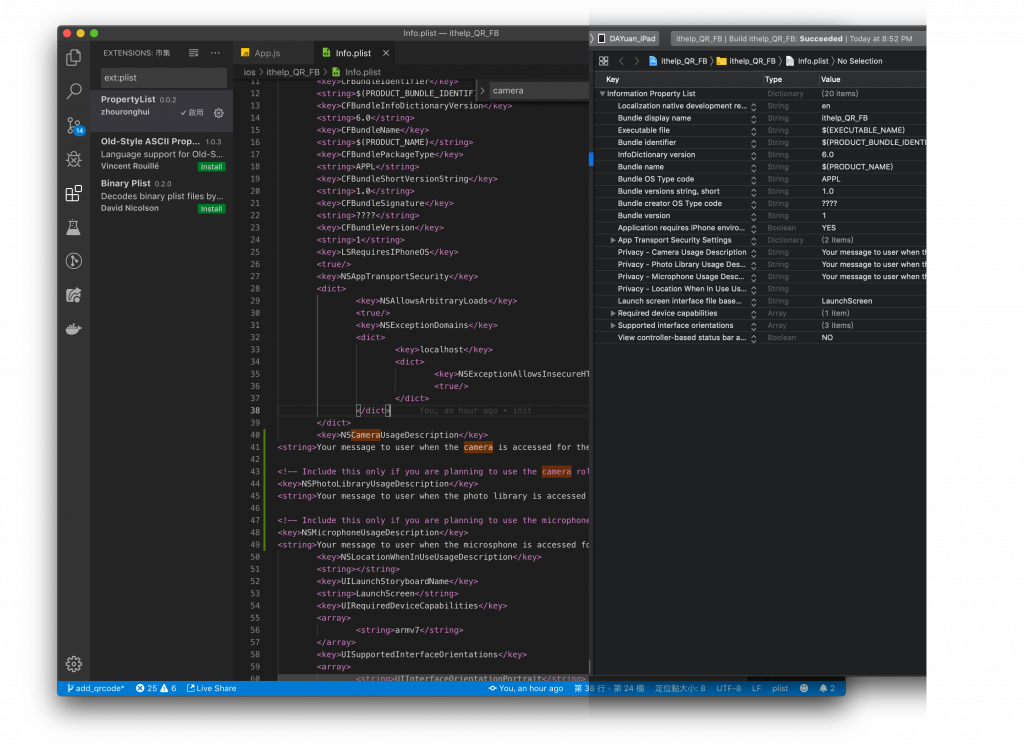Open the extensions panel more actions menu
This screenshot has height=746, width=1024.
(216, 53)
